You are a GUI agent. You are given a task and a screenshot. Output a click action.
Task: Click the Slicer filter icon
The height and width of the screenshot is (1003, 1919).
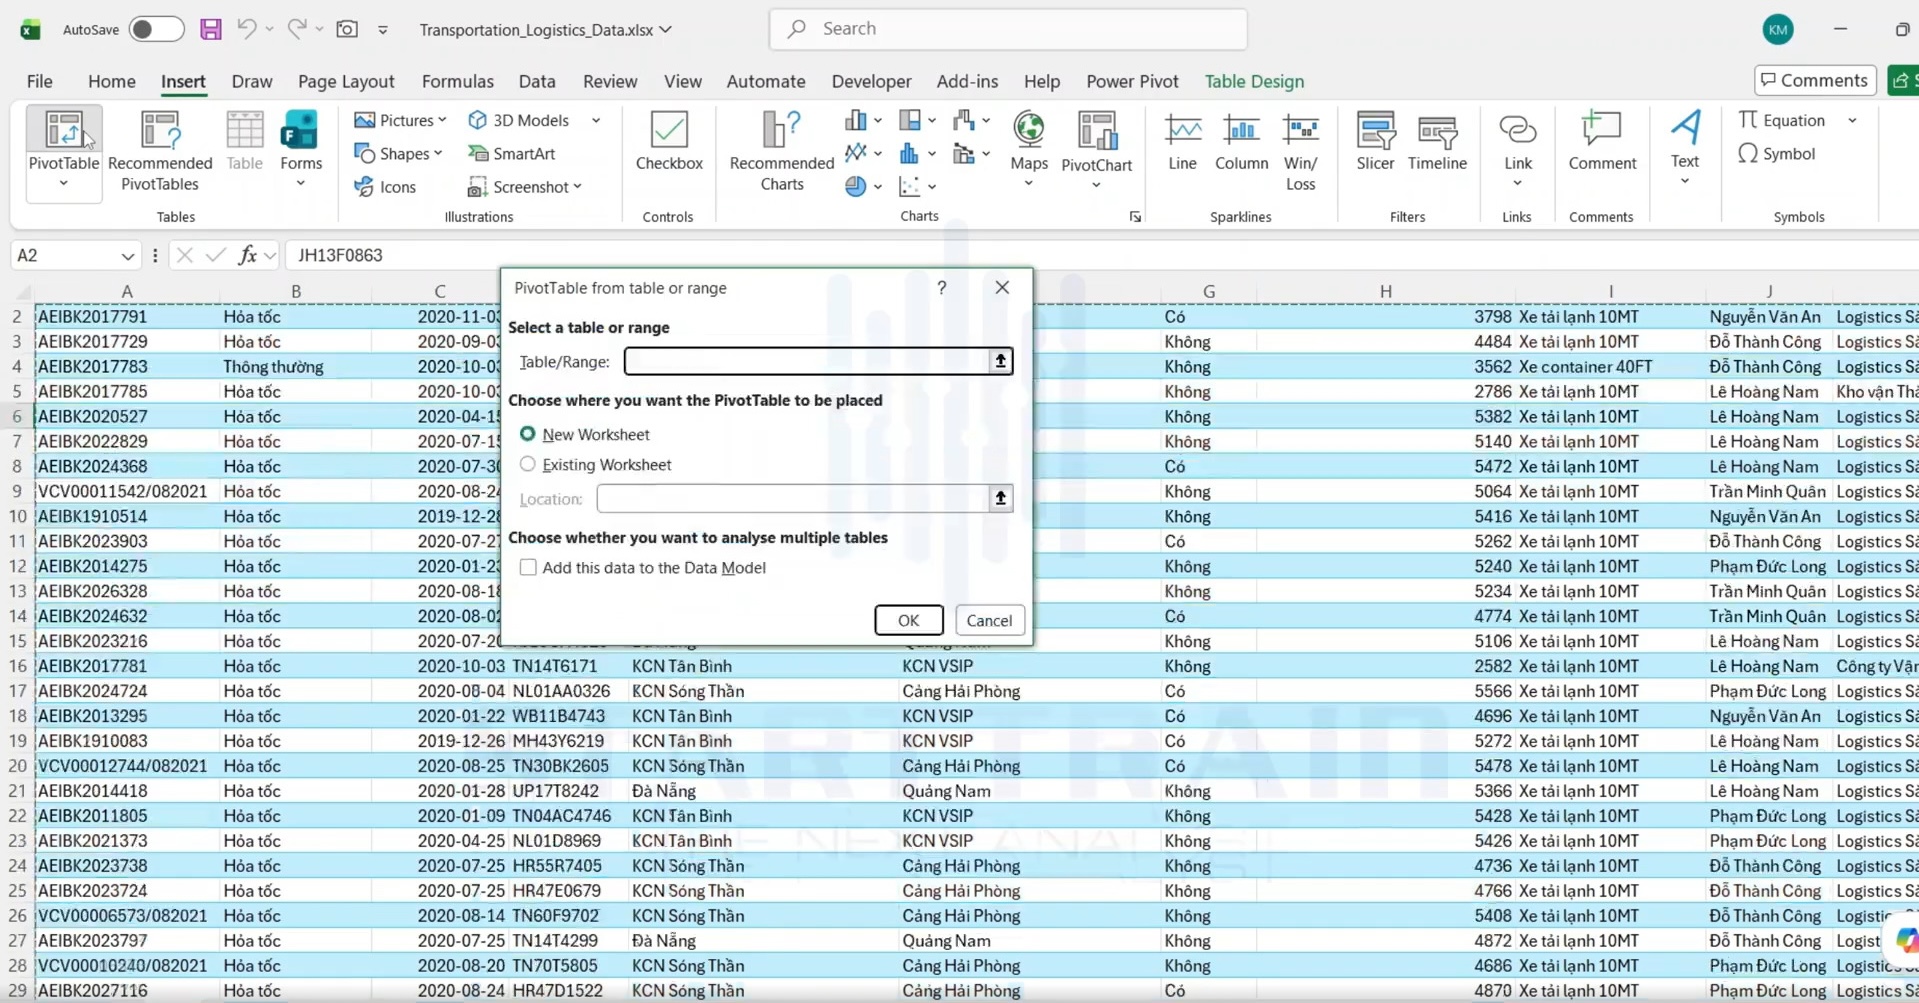1375,141
